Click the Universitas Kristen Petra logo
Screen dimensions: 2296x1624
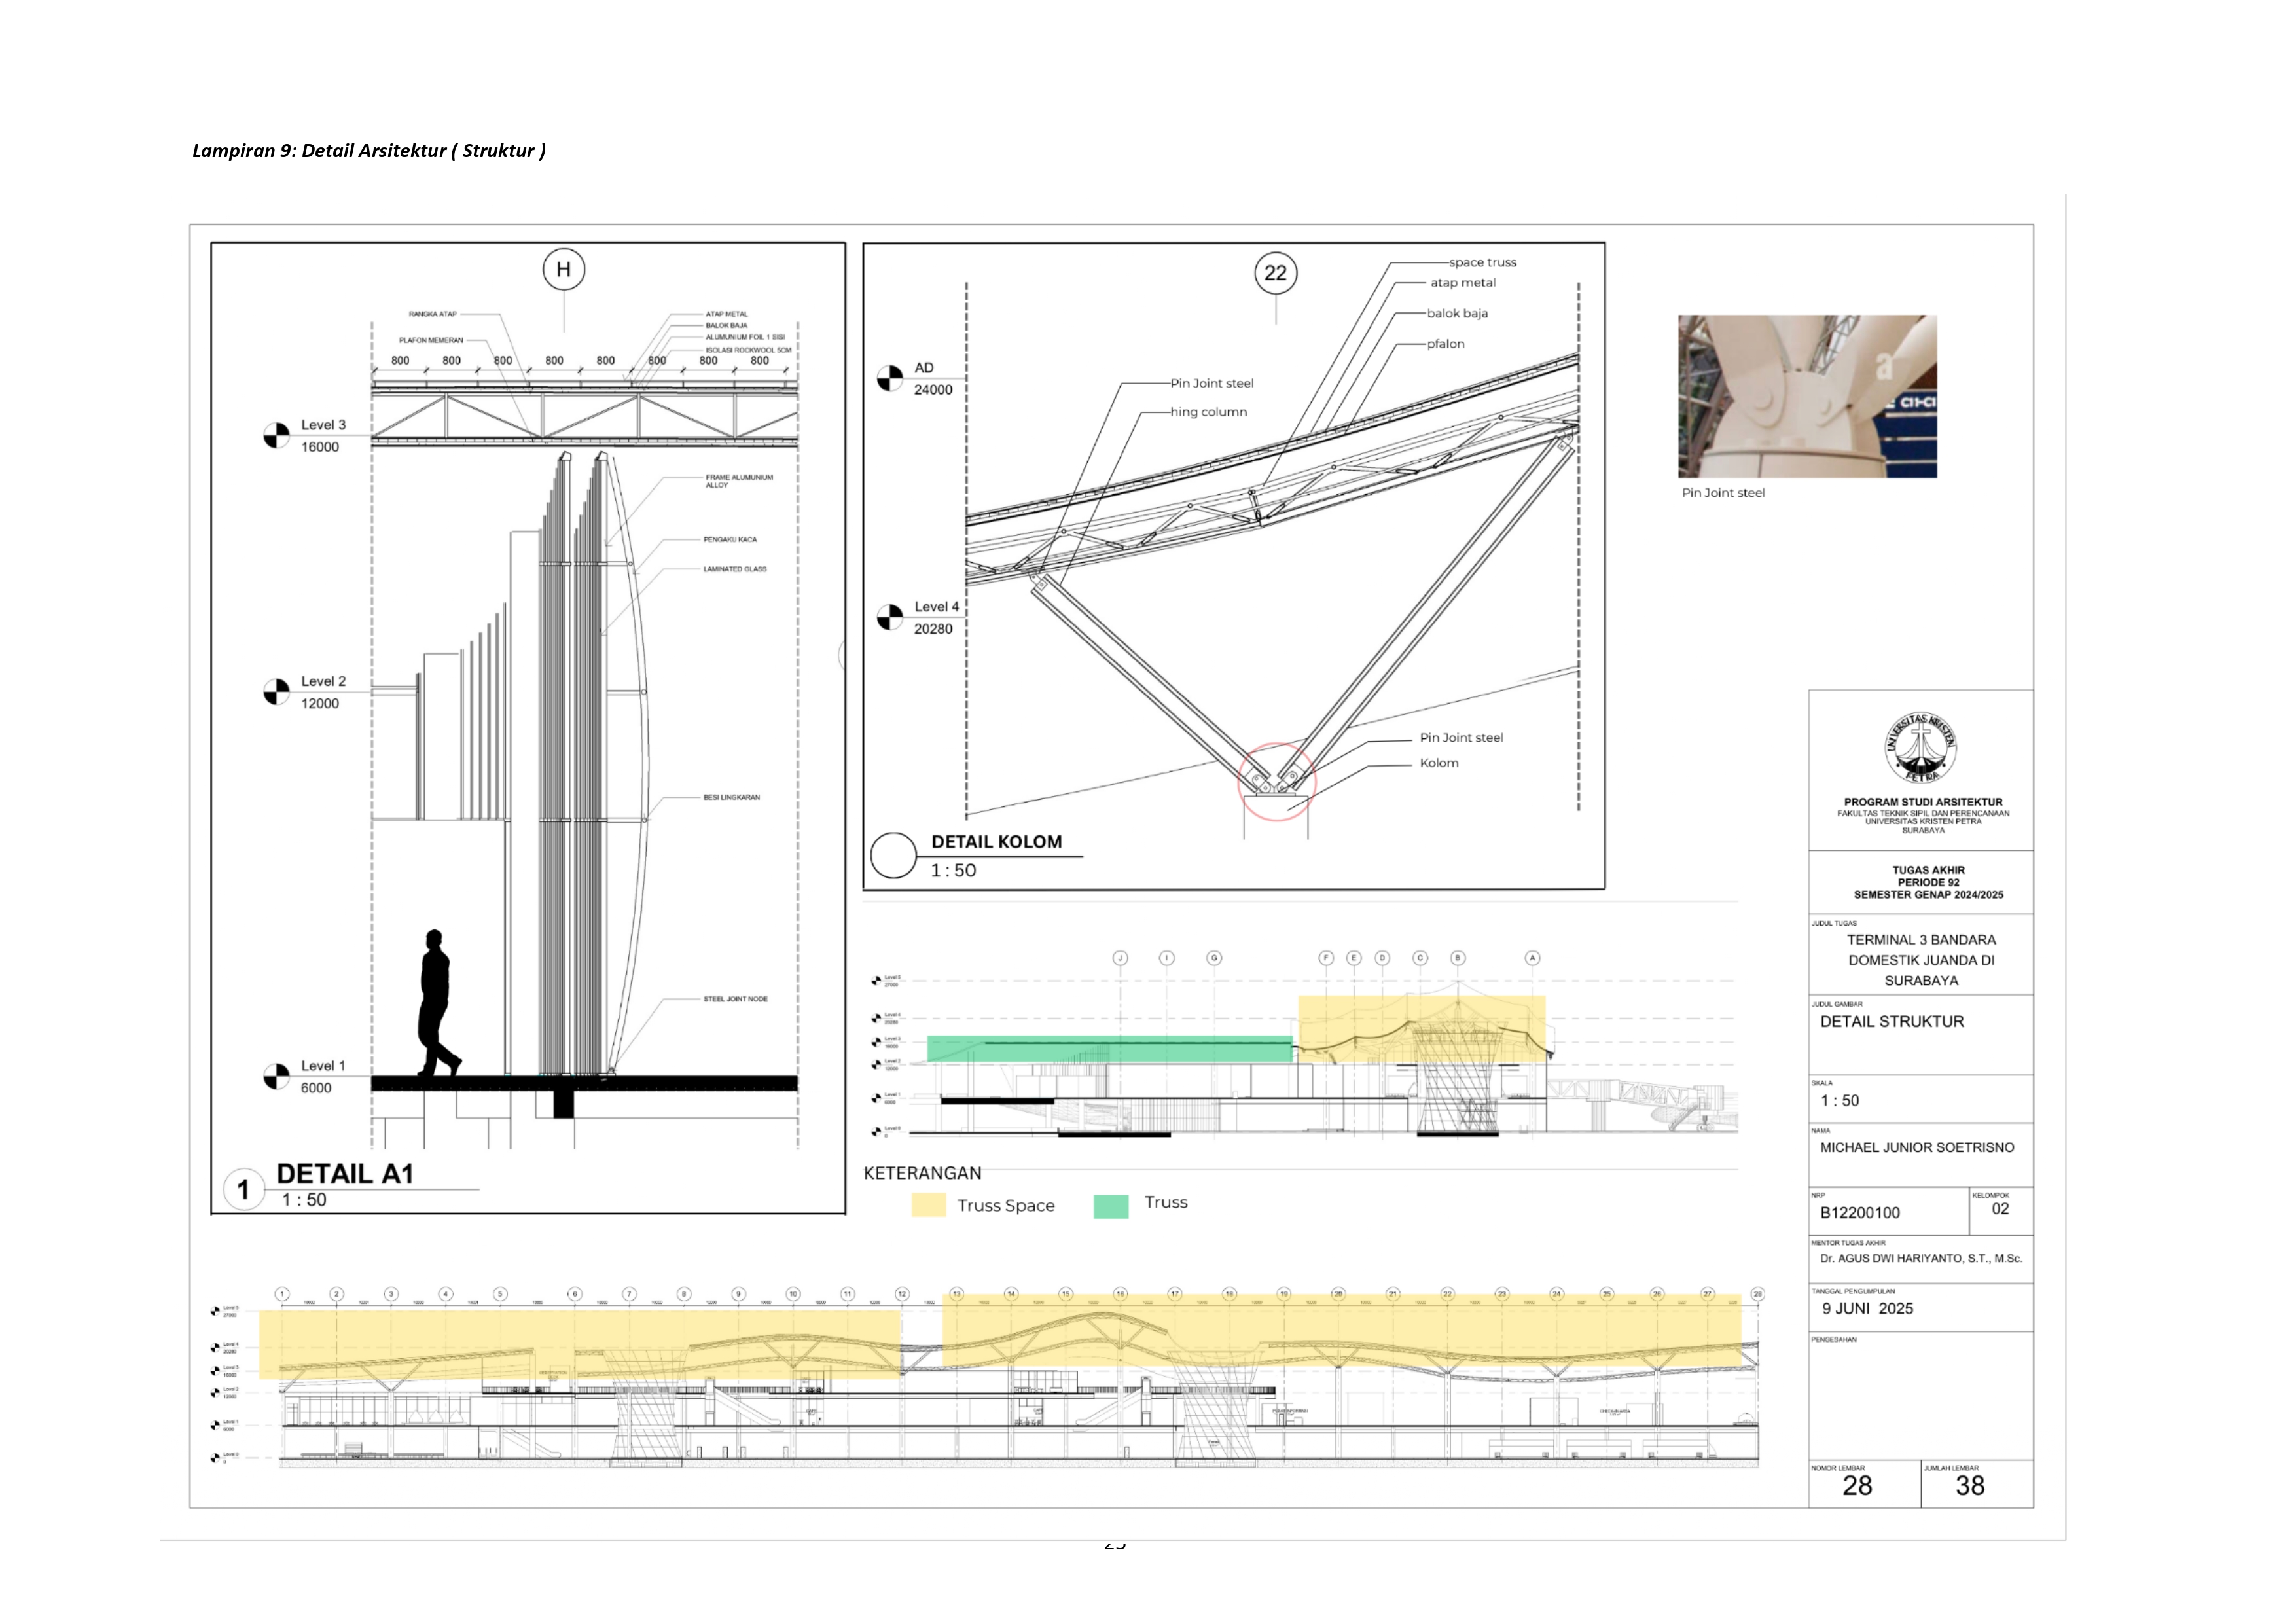click(x=1920, y=748)
